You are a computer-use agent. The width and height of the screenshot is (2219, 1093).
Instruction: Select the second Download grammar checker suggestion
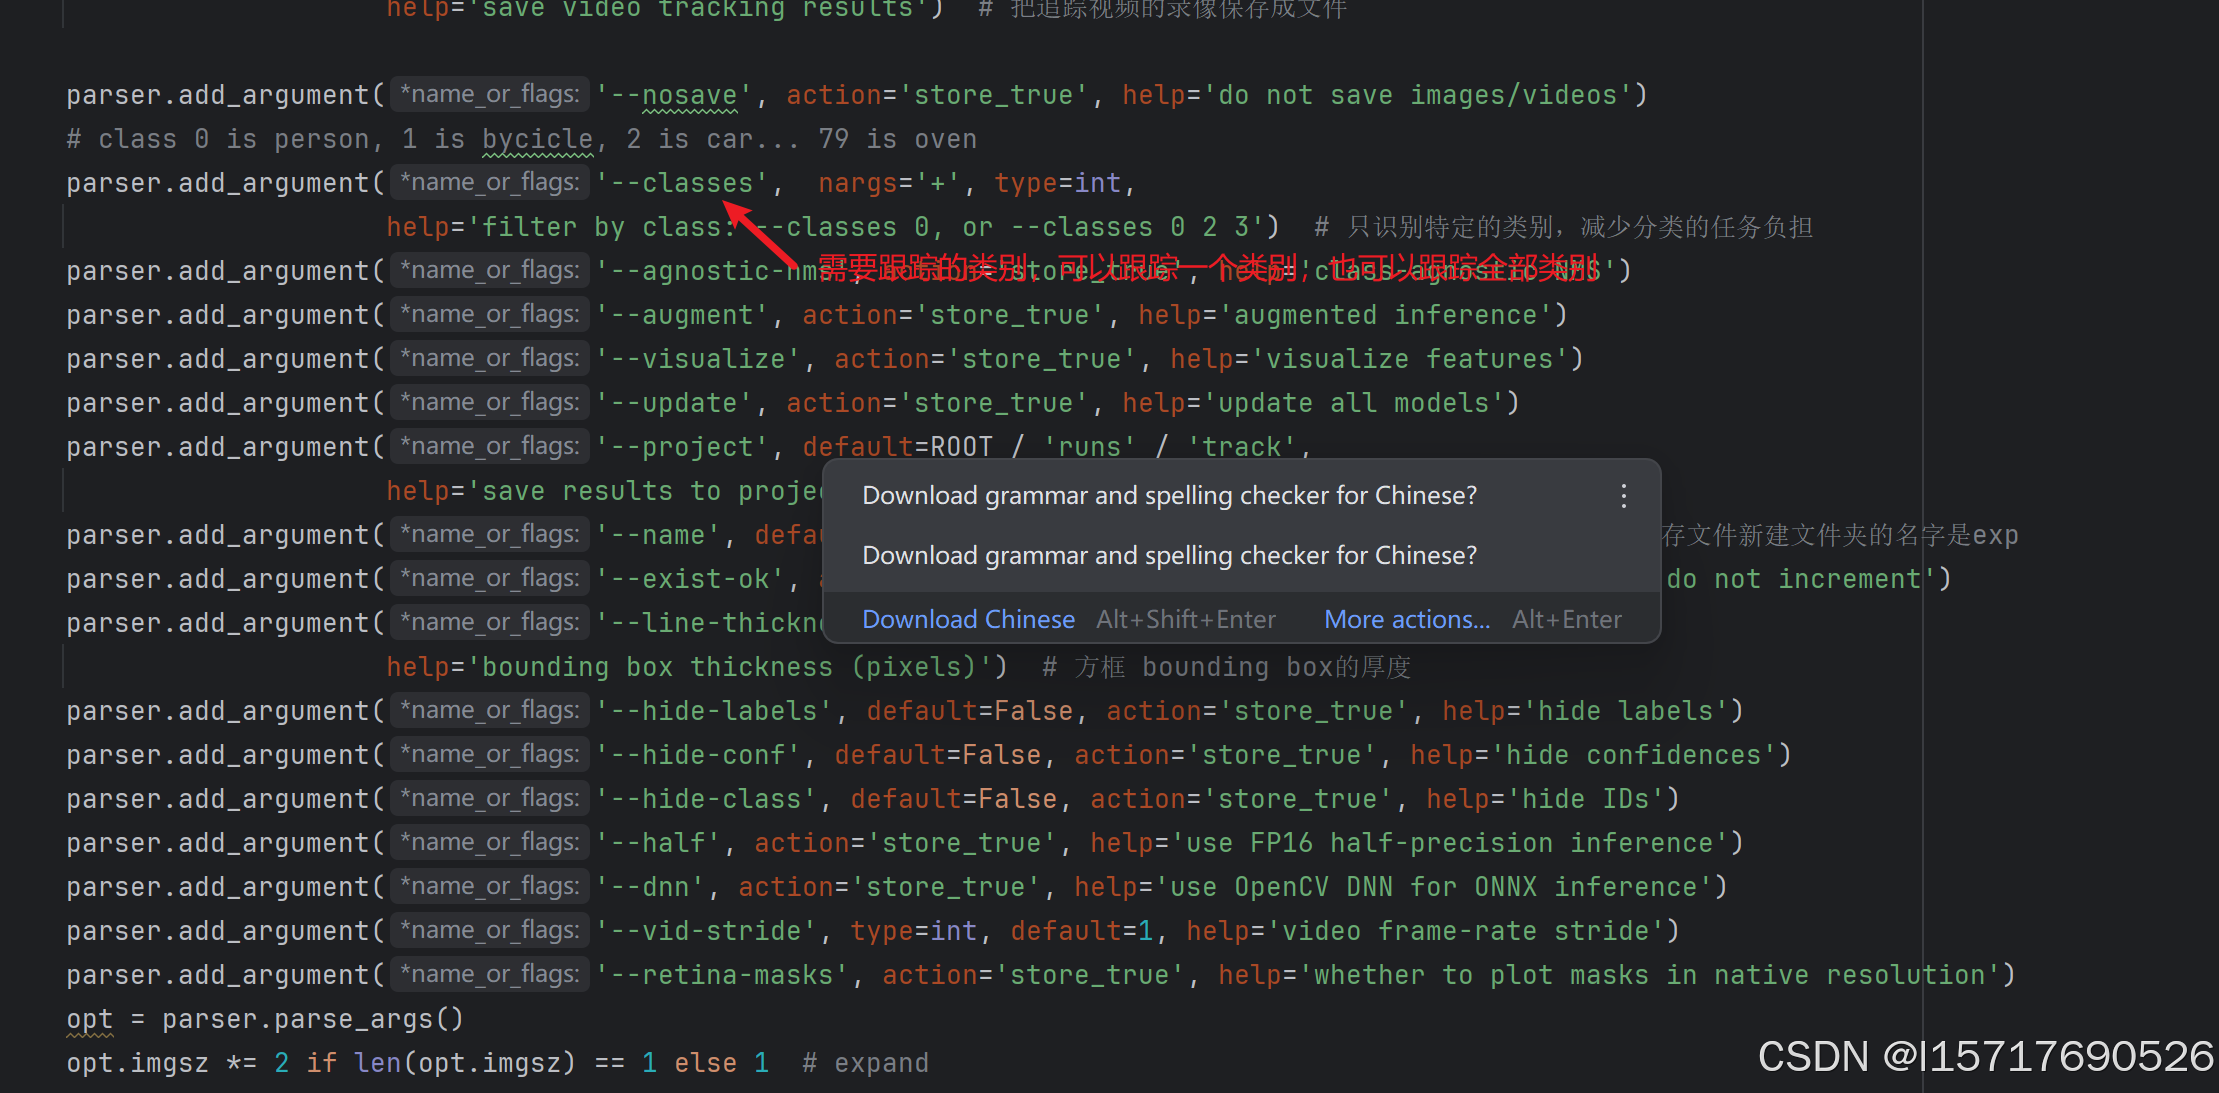click(x=1168, y=556)
